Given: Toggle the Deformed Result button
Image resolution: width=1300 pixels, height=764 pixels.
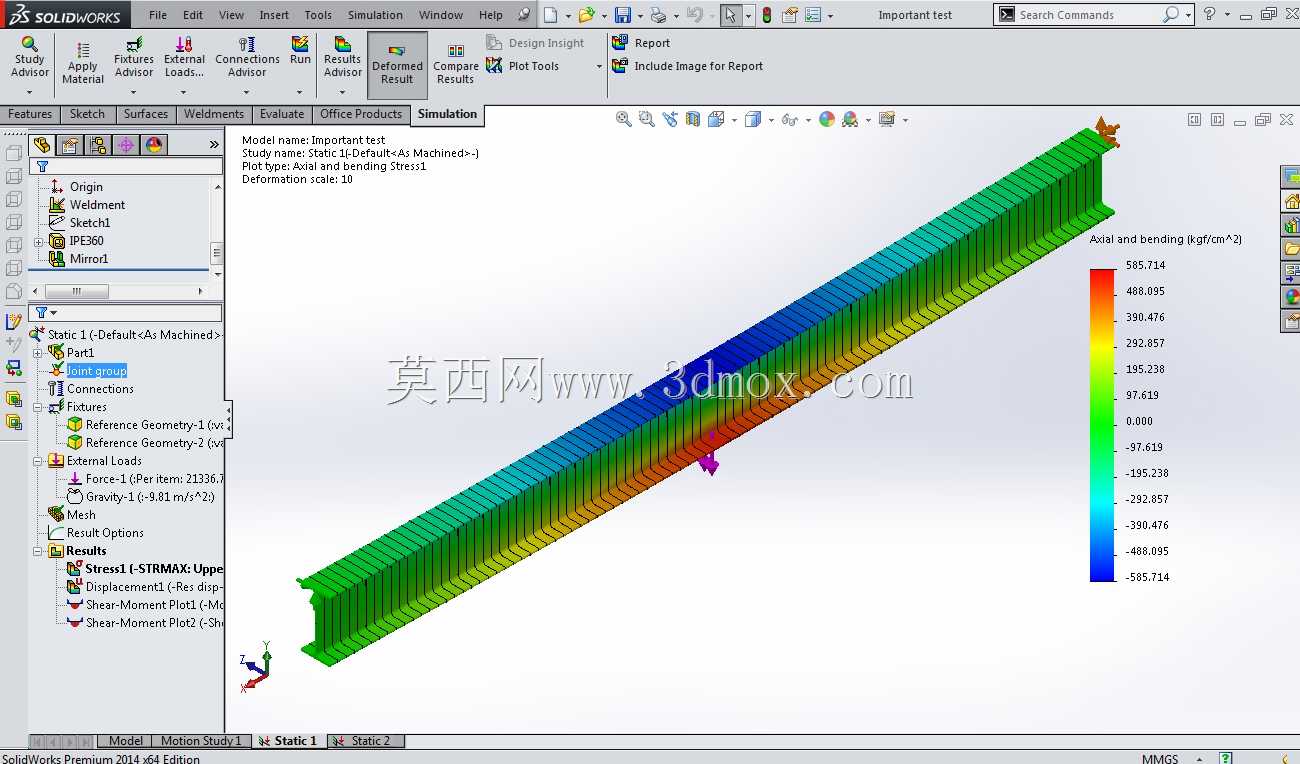Looking at the screenshot, I should pos(397,65).
